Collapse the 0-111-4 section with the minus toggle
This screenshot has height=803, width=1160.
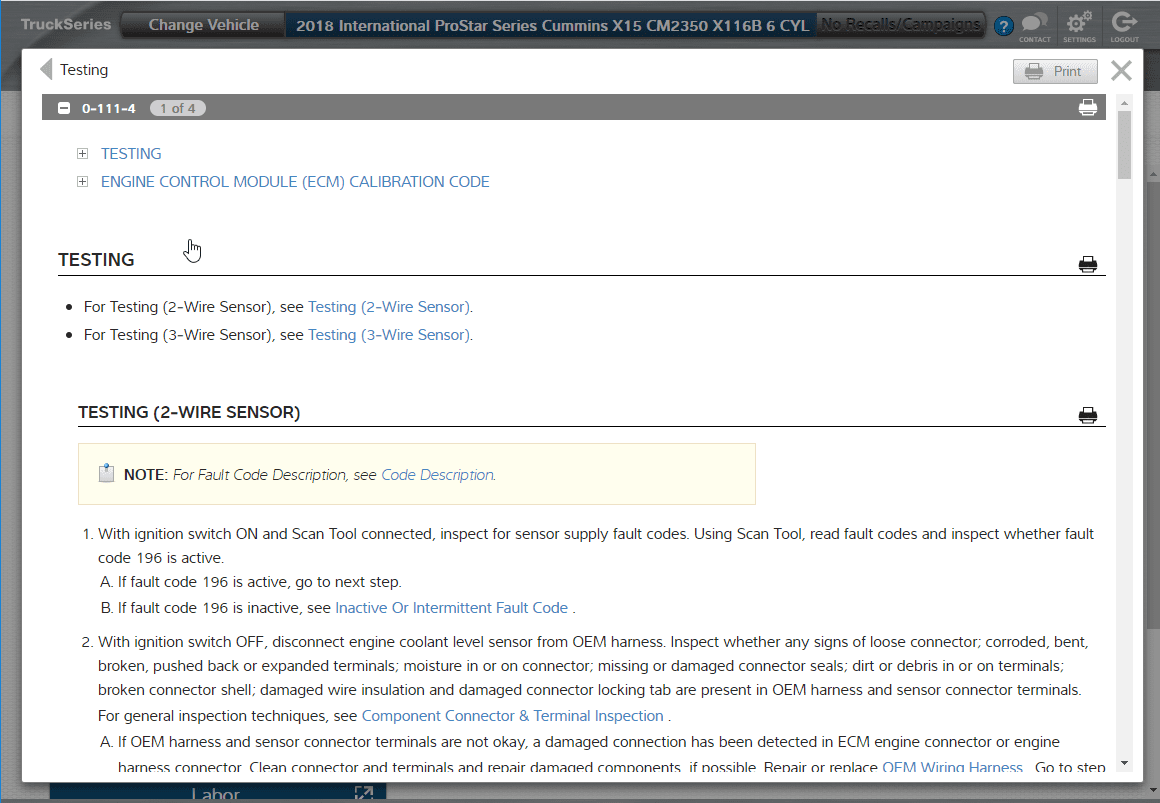coord(64,108)
